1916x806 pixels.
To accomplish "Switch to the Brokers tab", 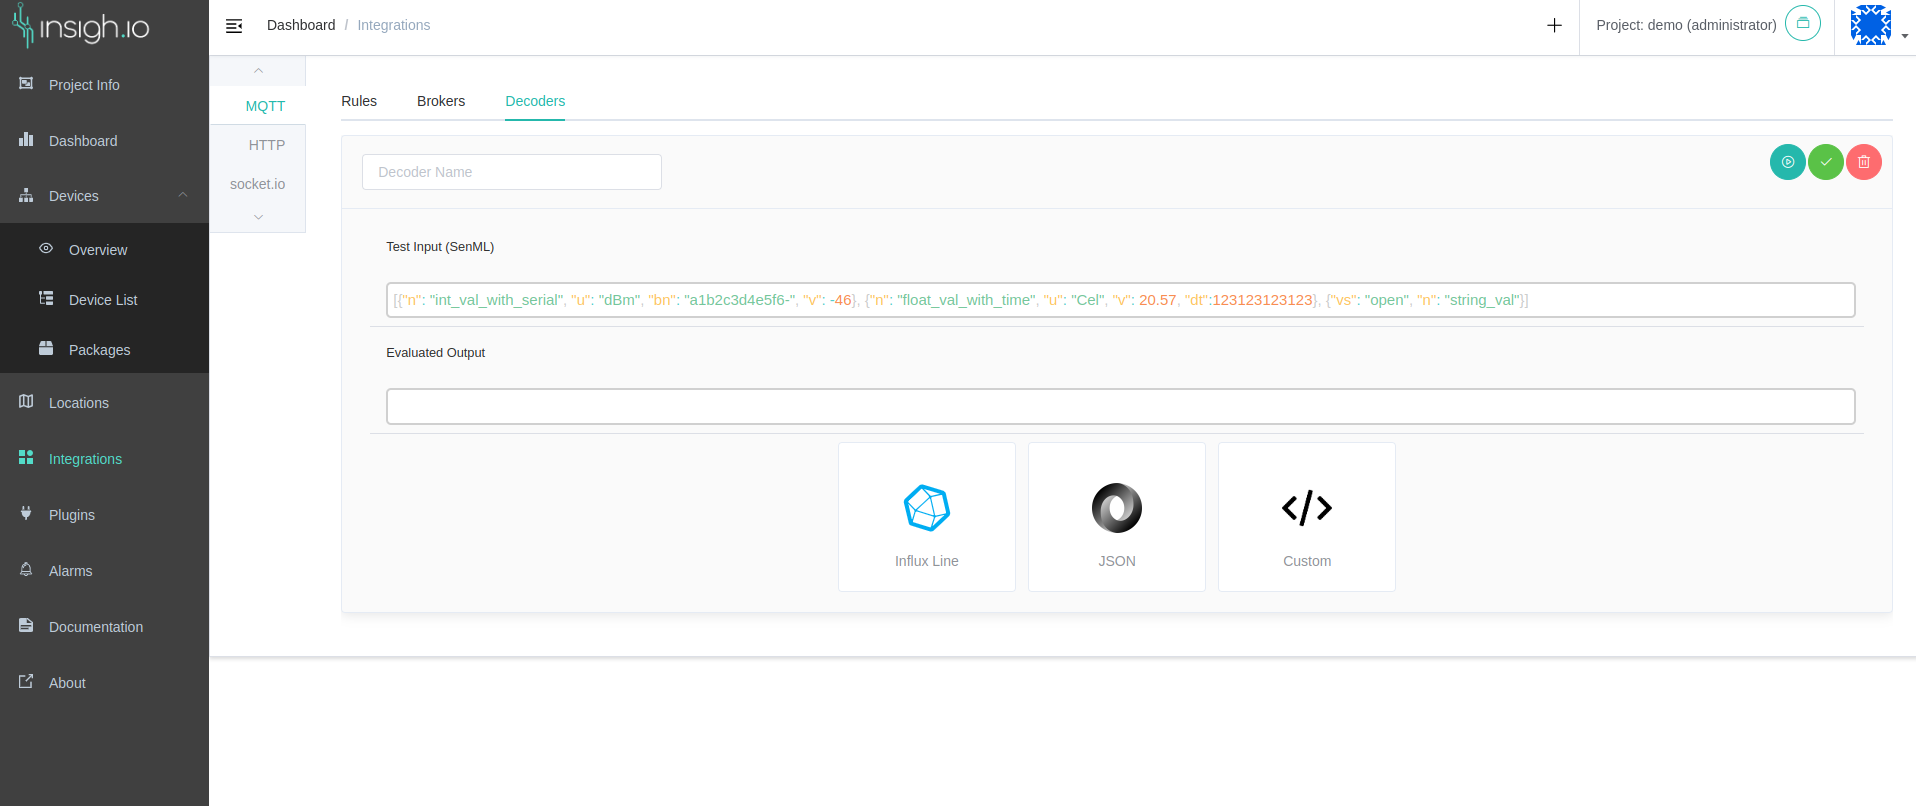I will 440,101.
